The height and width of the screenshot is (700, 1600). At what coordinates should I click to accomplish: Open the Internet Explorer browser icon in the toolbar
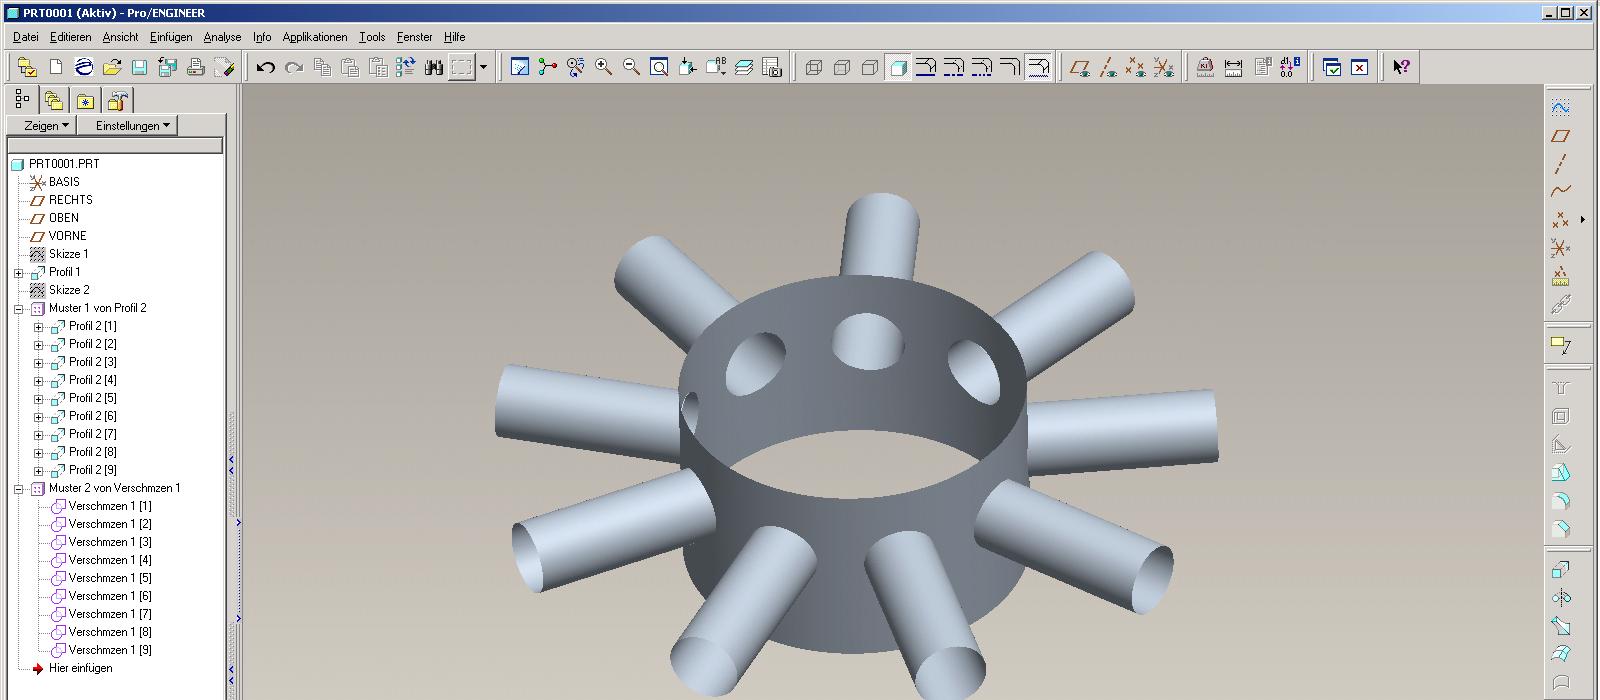point(84,67)
